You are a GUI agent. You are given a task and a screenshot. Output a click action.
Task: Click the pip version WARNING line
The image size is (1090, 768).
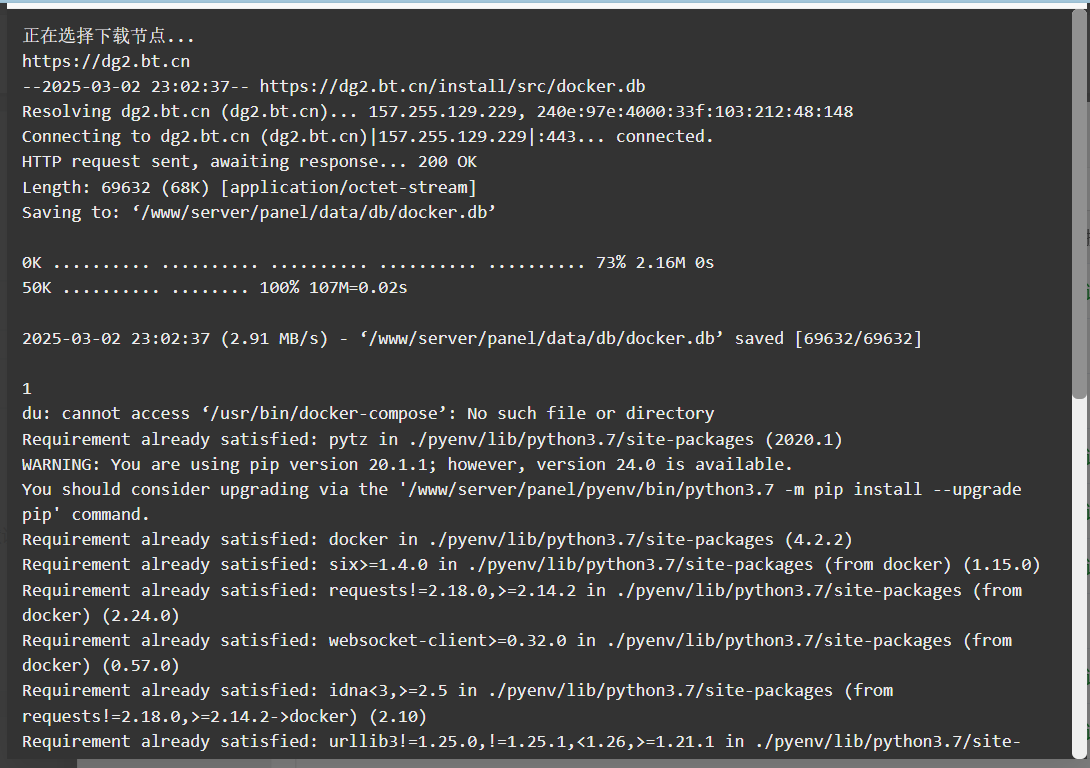[407, 464]
